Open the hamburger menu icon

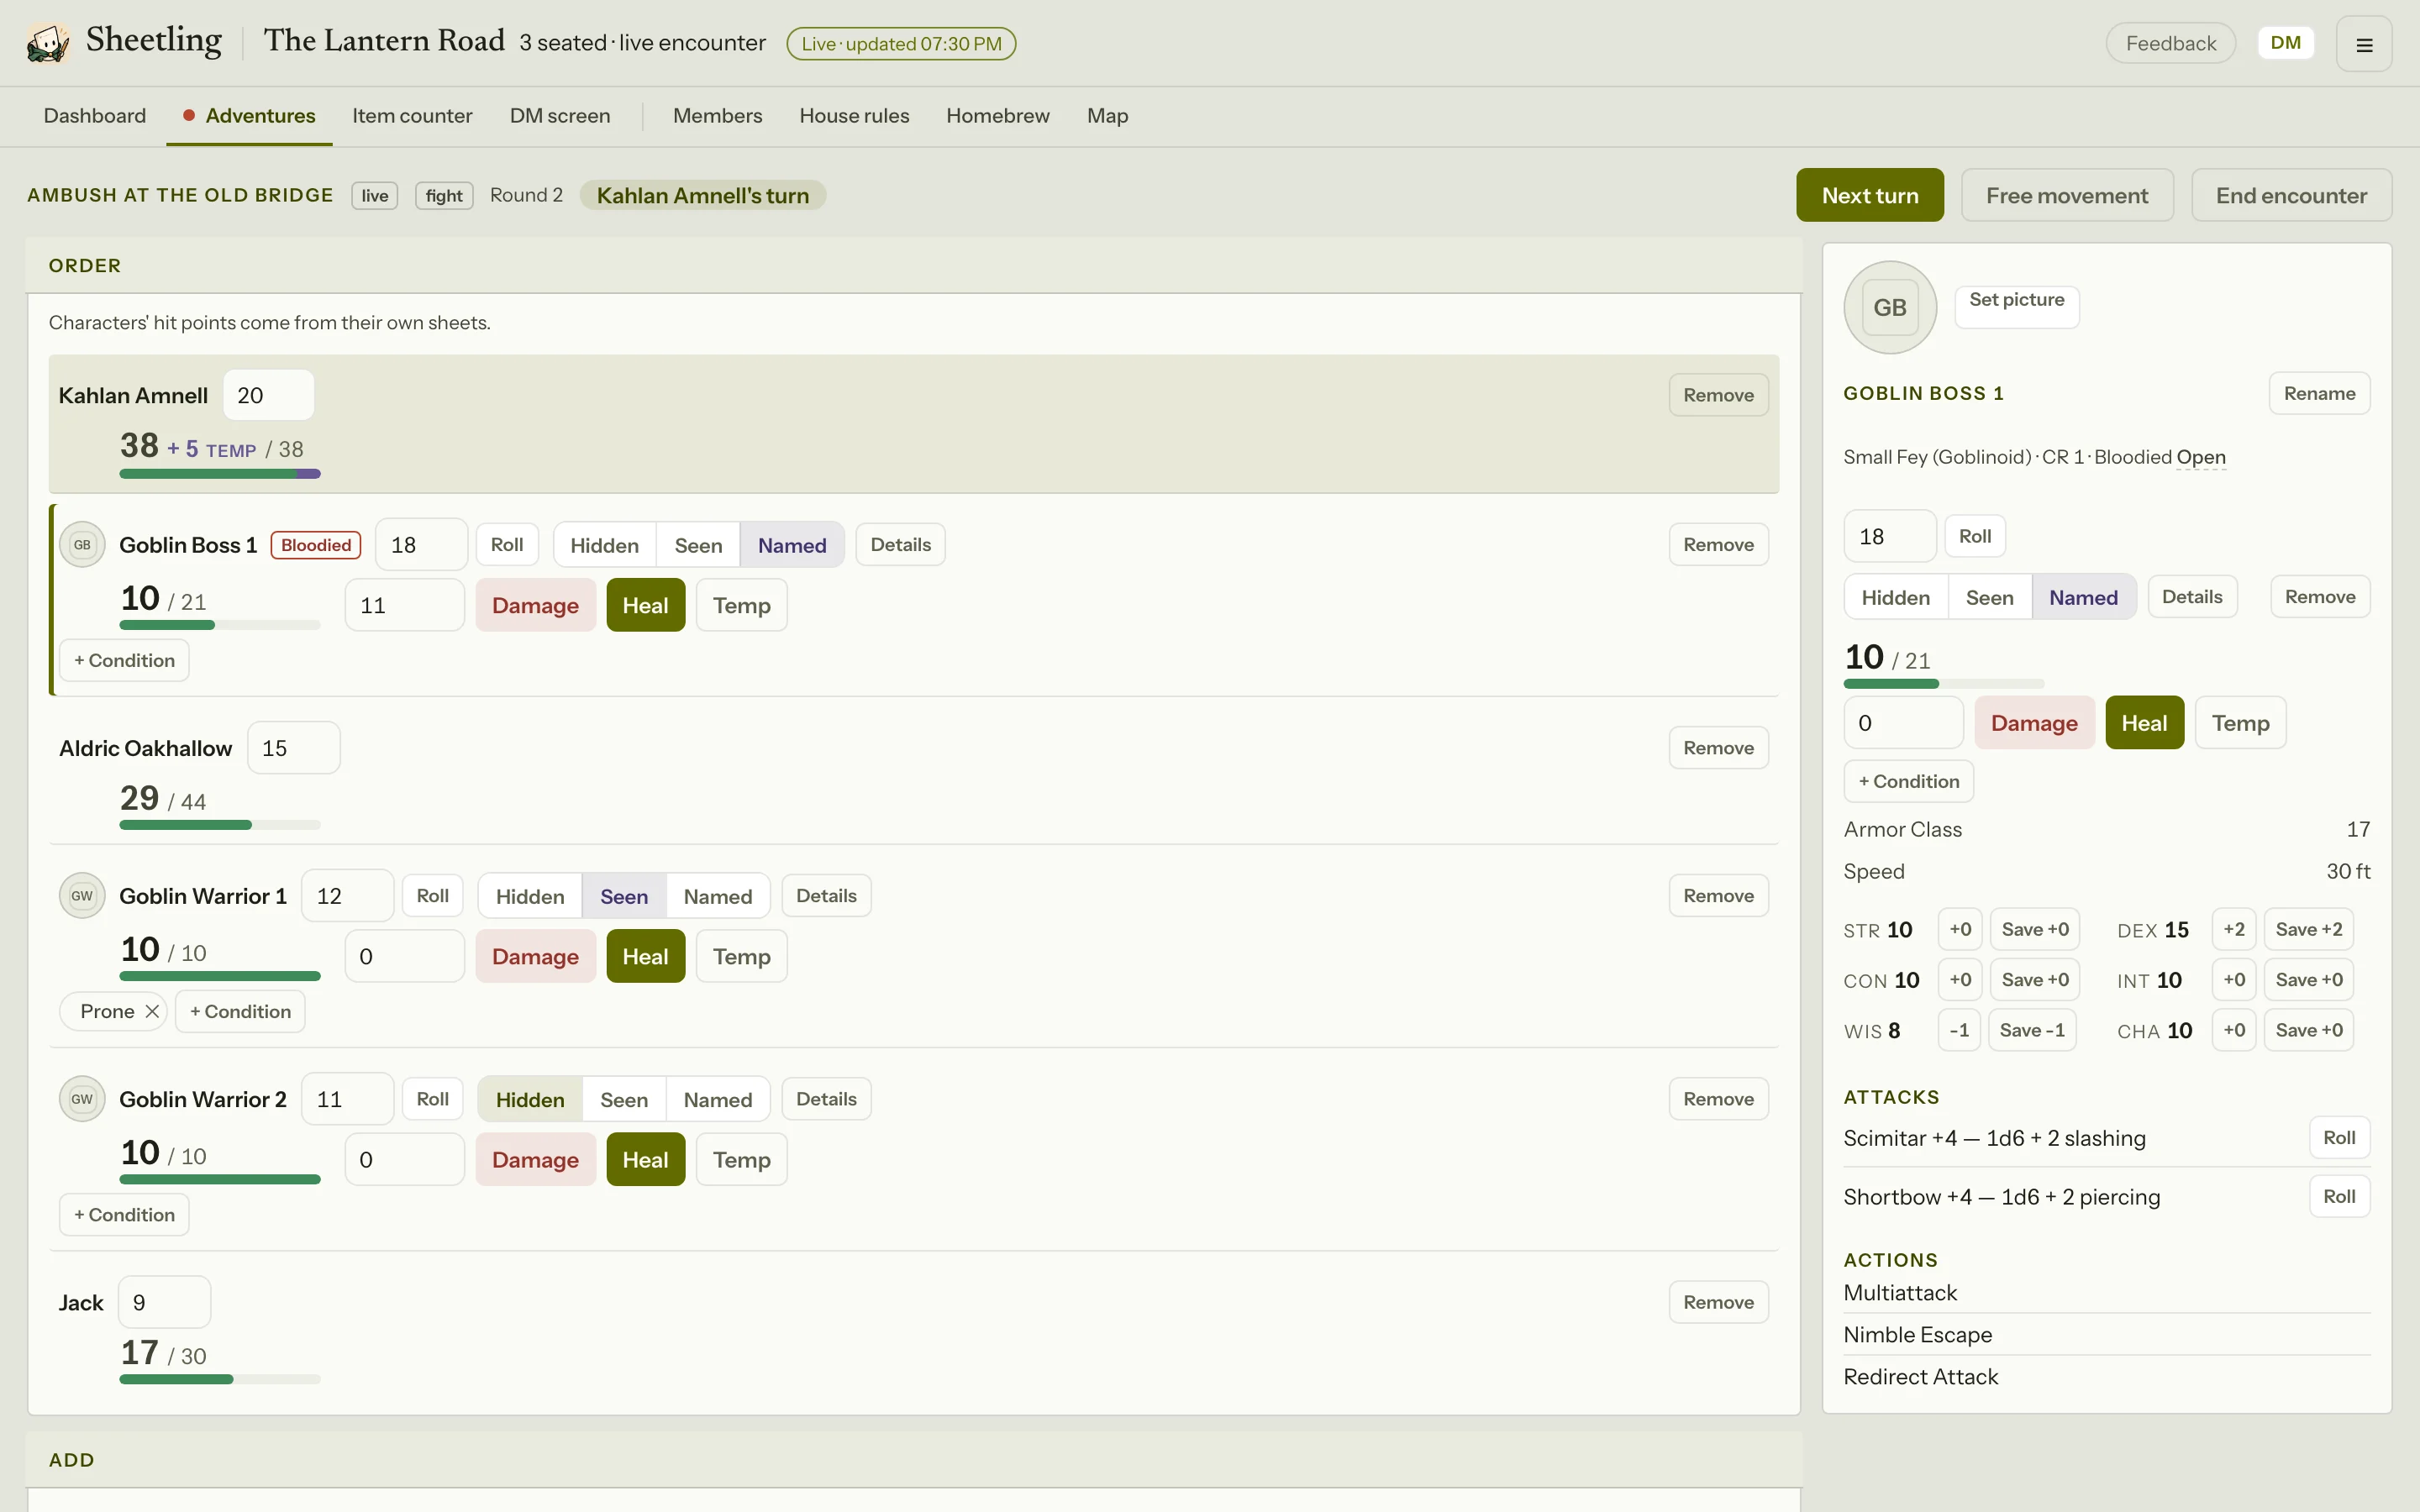click(x=2364, y=44)
